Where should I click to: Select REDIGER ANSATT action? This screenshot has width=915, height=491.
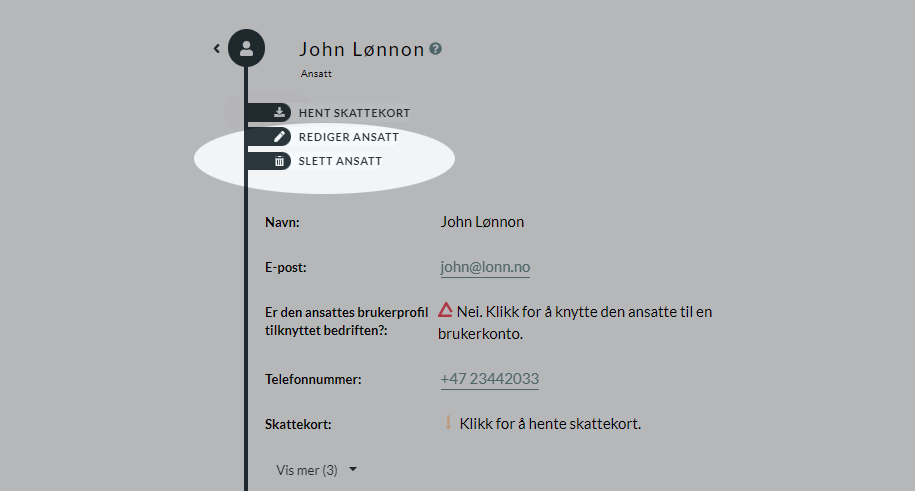(349, 137)
